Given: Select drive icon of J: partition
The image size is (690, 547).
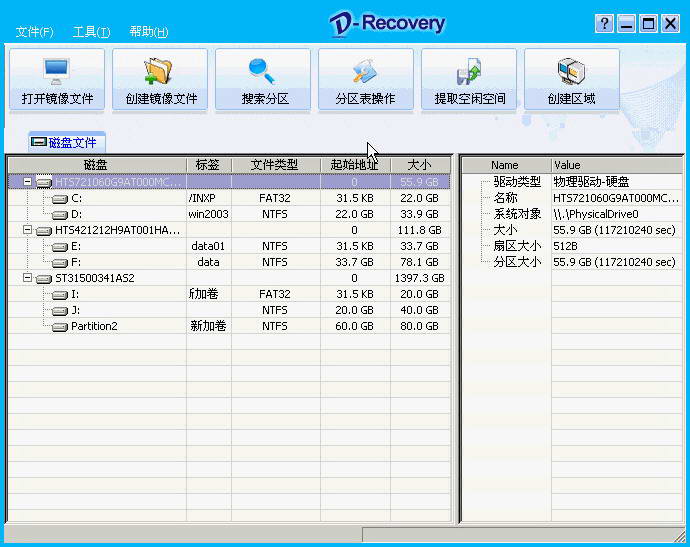Looking at the screenshot, I should tap(60, 311).
